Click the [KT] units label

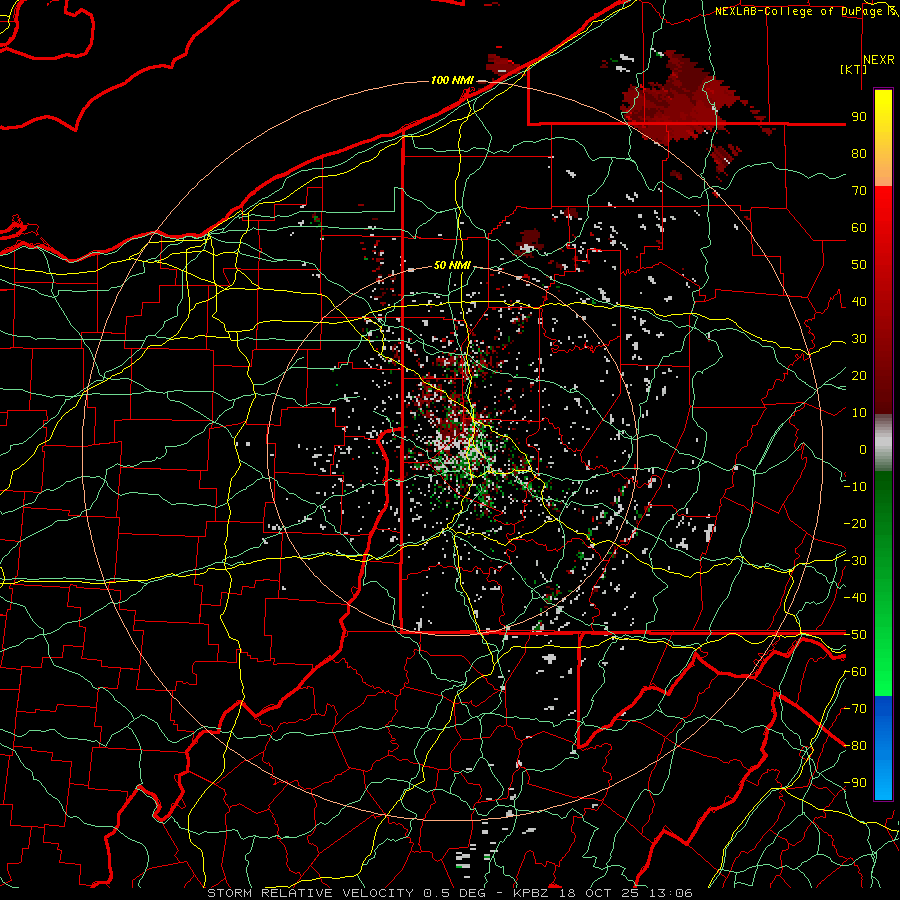pyautogui.click(x=854, y=69)
